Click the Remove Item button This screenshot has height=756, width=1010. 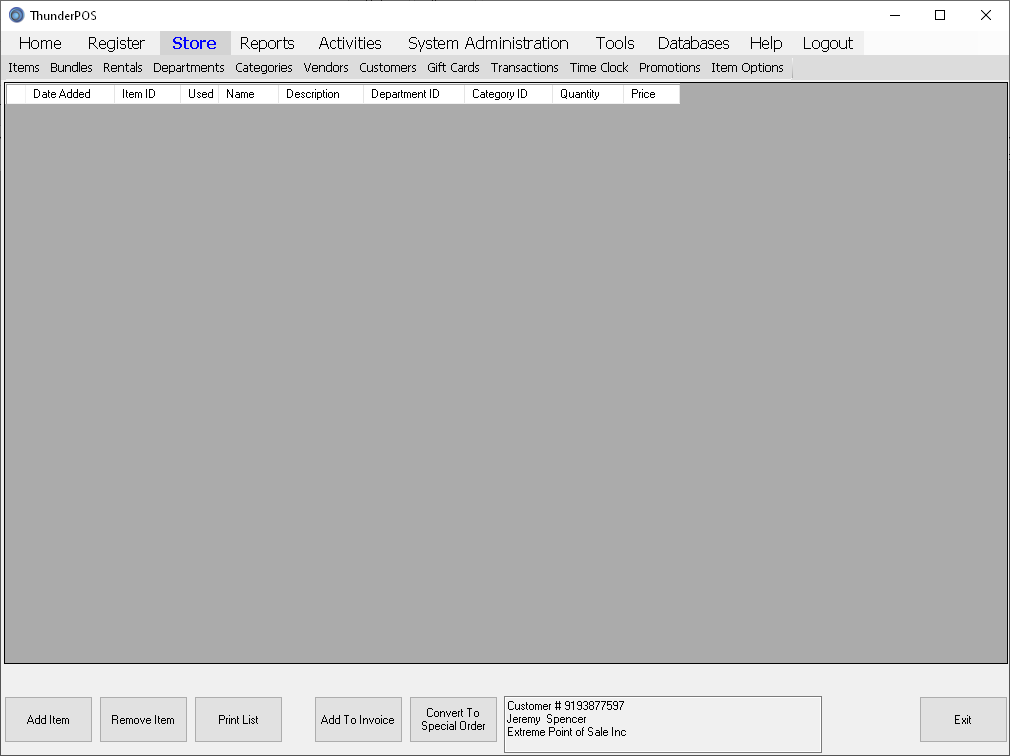coord(143,720)
